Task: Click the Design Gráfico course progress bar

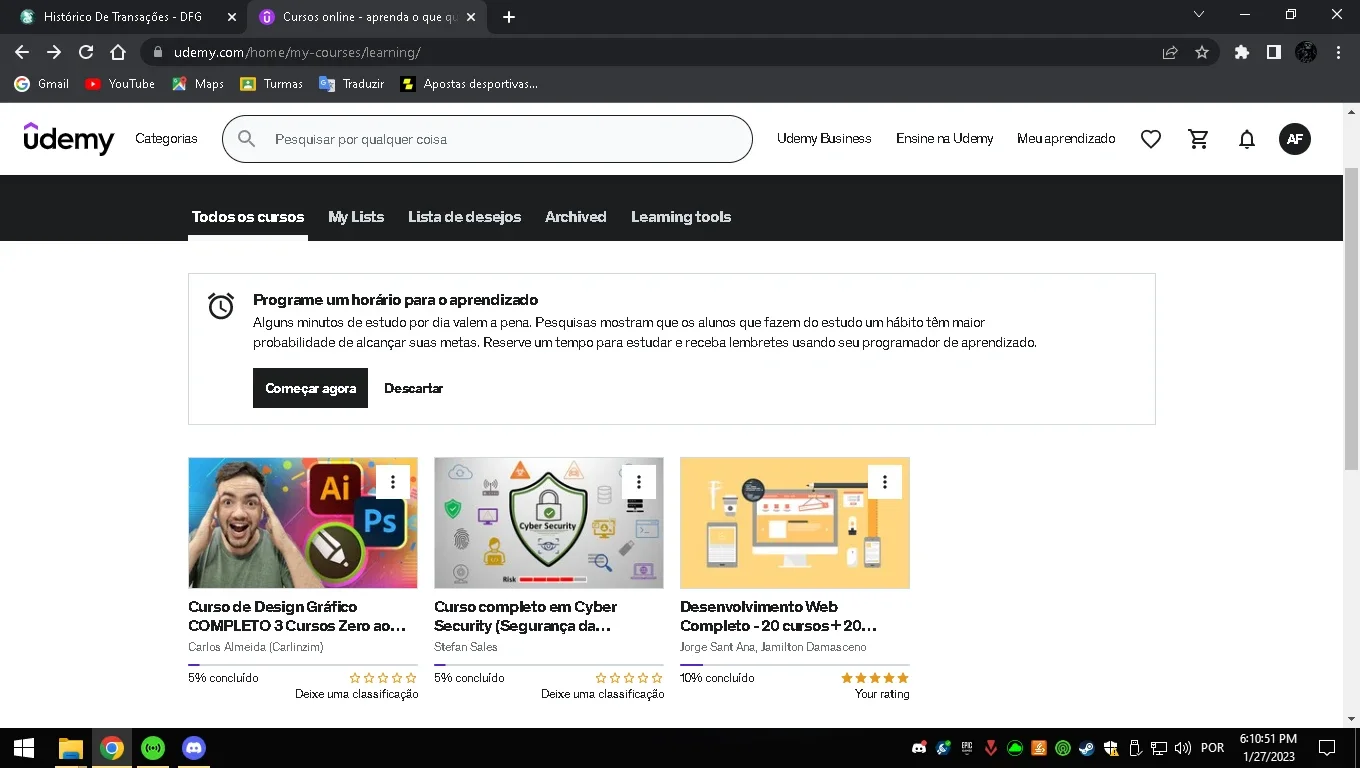Action: (303, 664)
